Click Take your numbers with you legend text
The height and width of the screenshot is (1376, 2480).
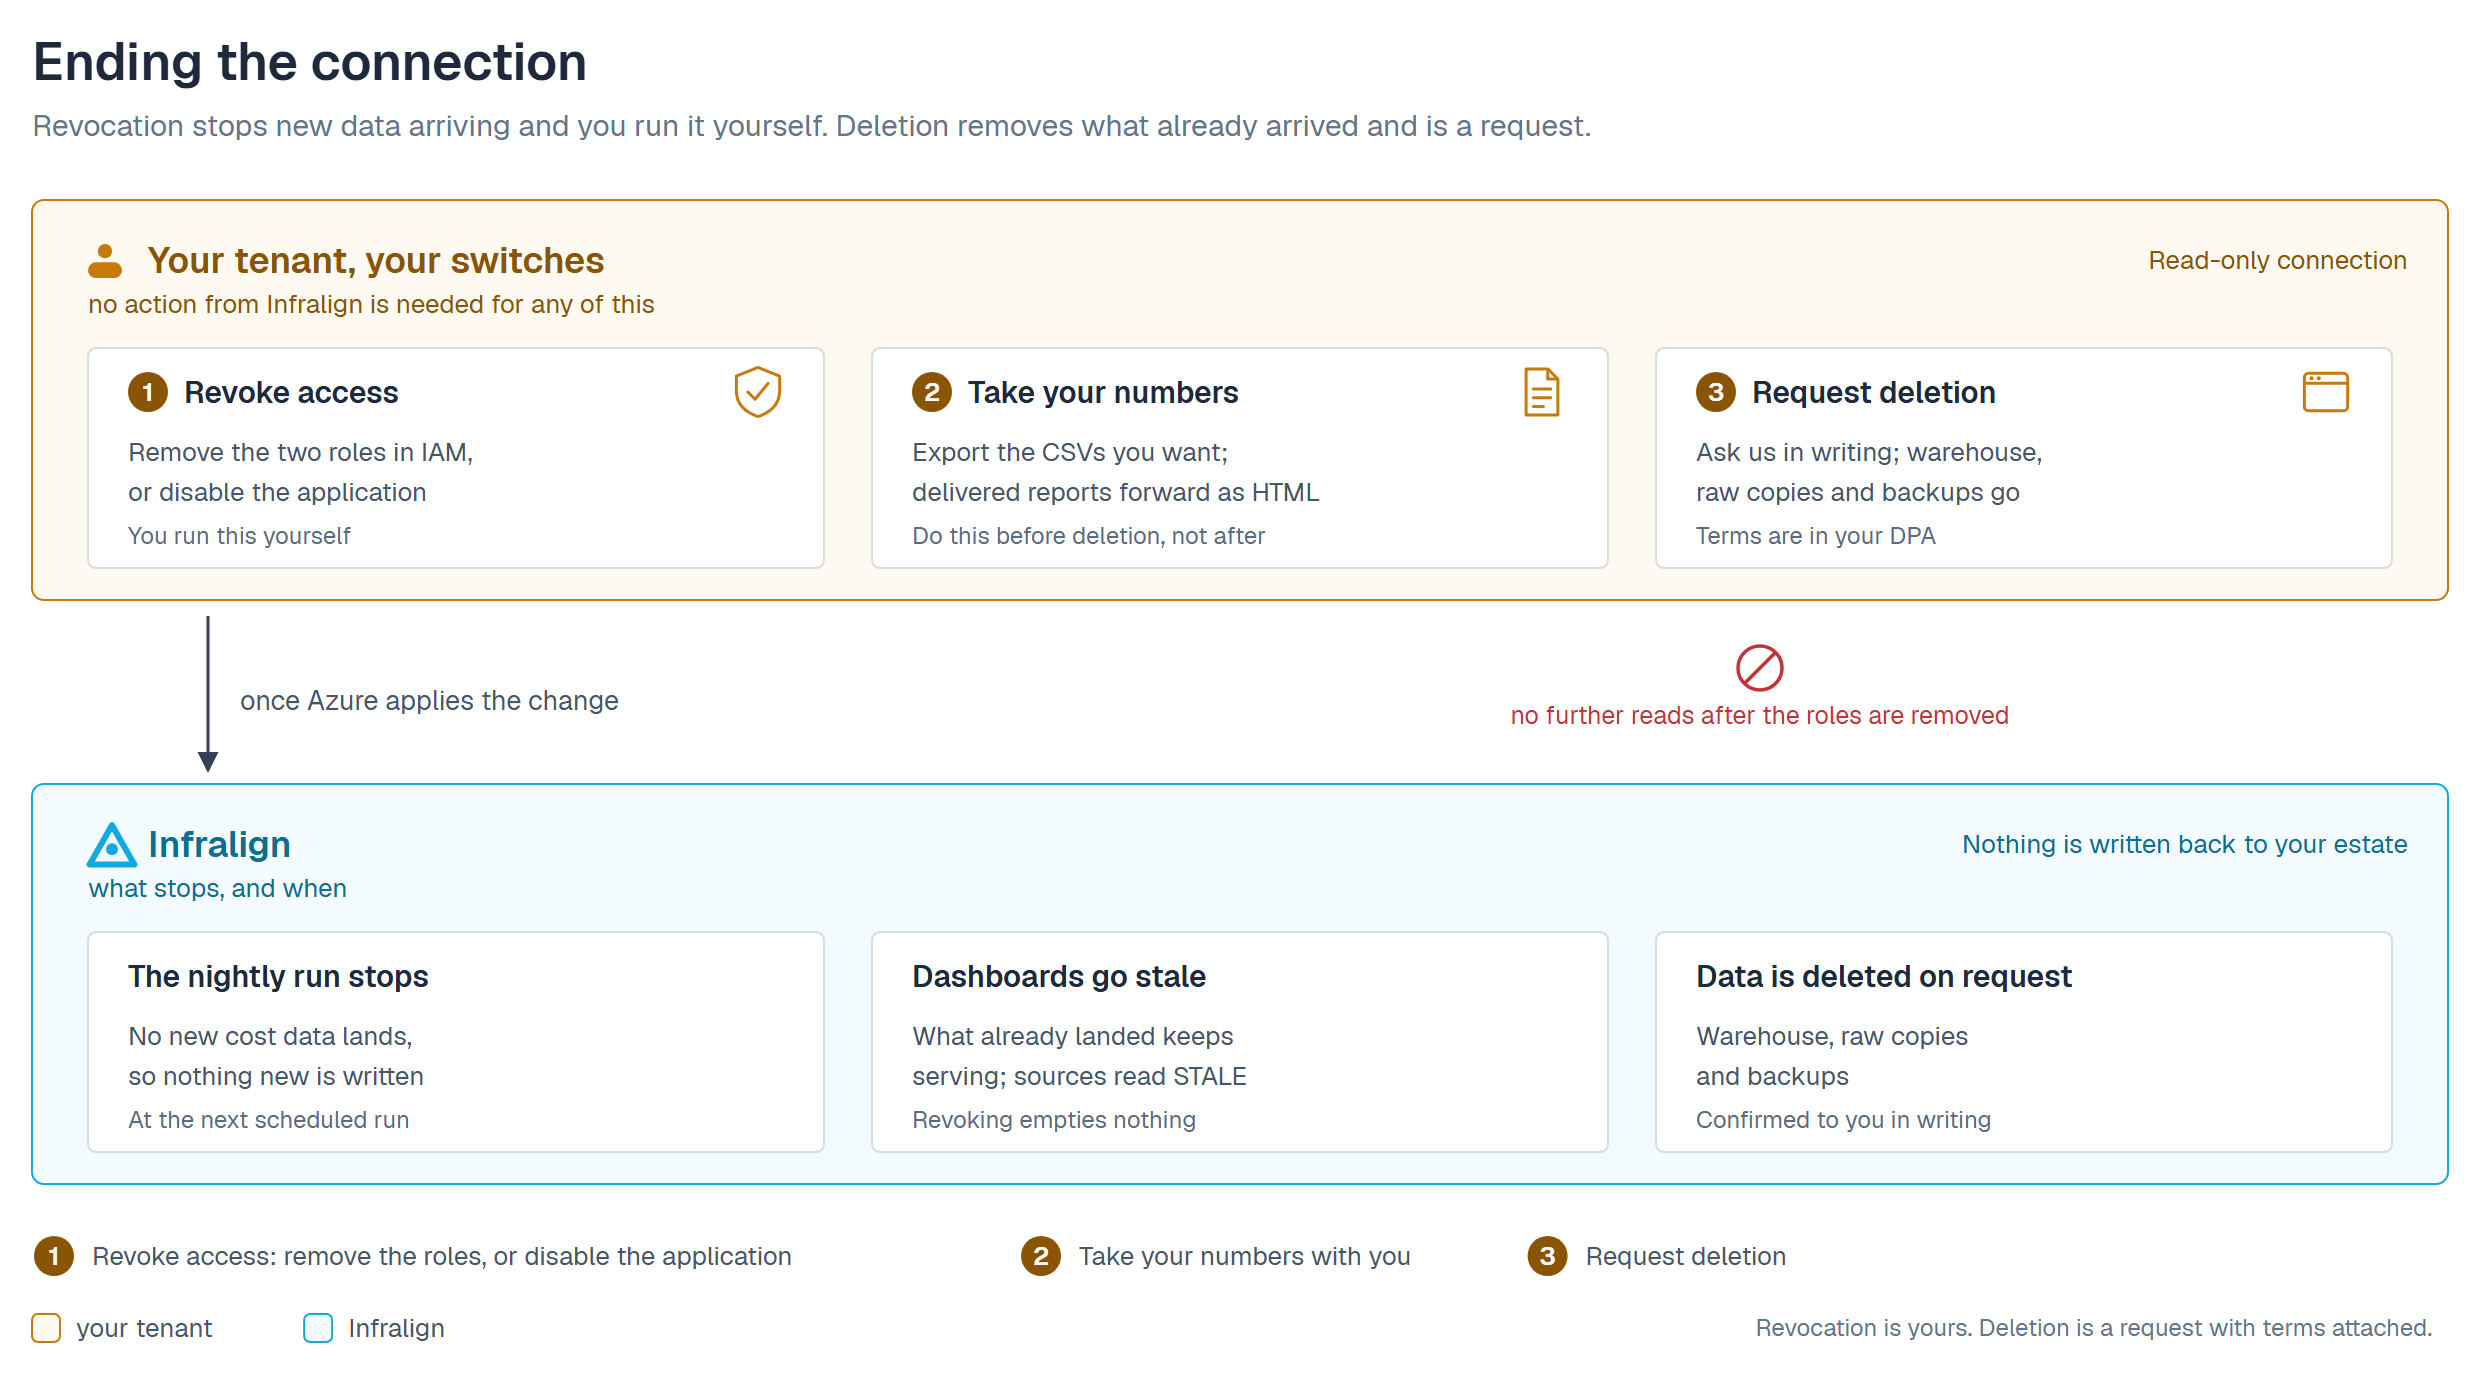pyautogui.click(x=1244, y=1256)
